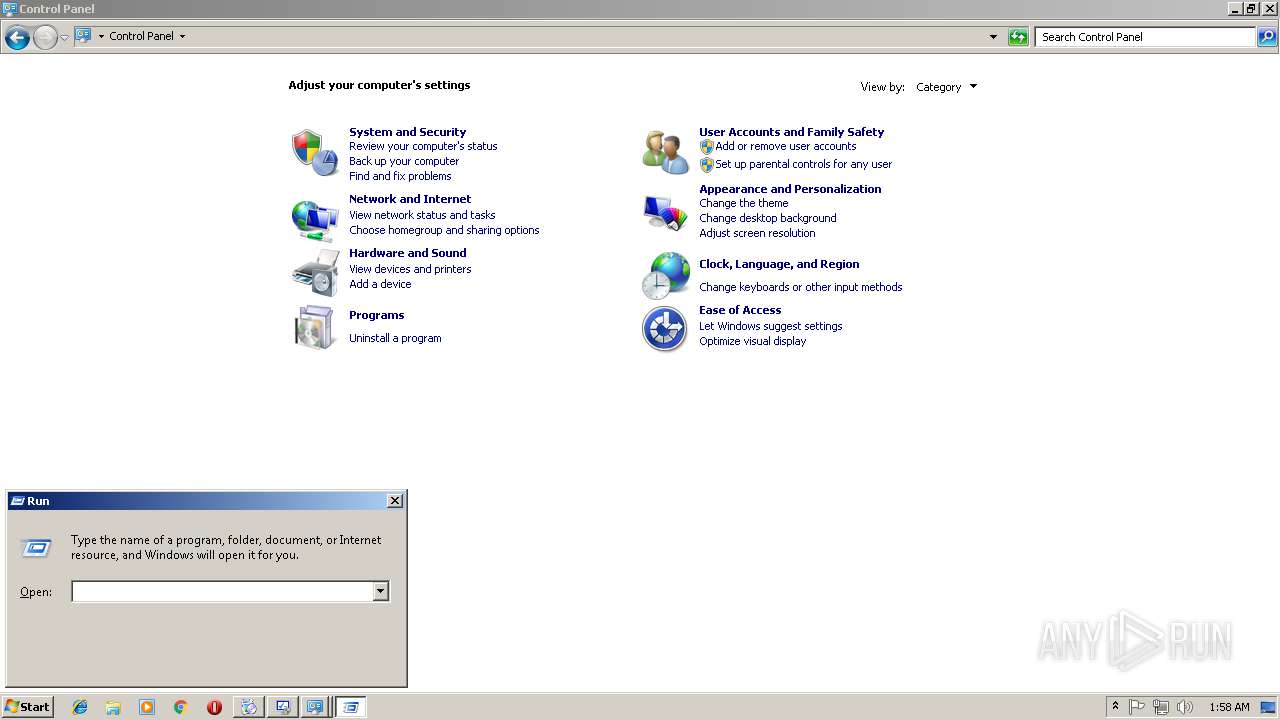Go back with the blue Back arrow

pyautogui.click(x=17, y=38)
